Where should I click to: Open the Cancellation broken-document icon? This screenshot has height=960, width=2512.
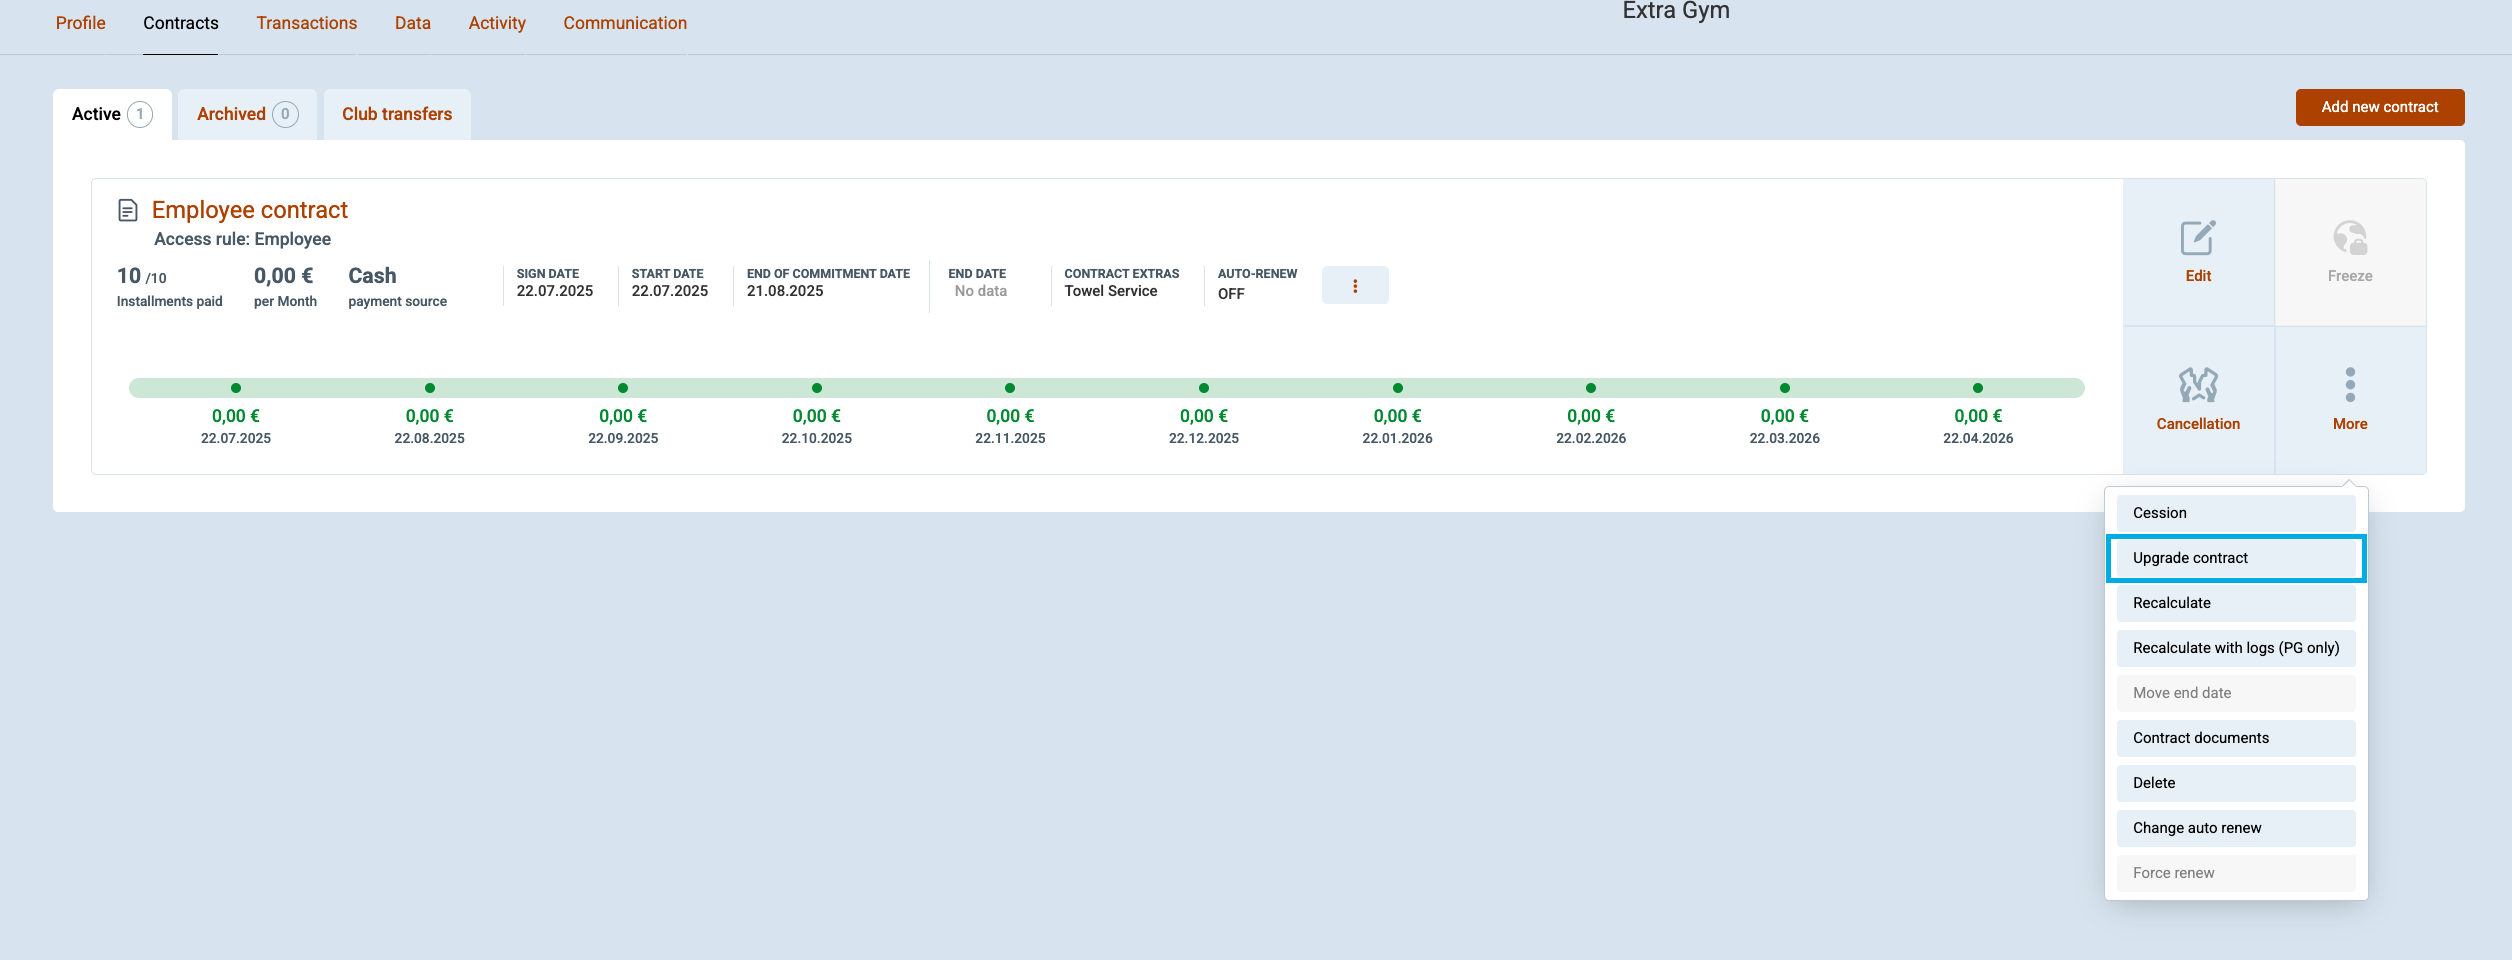click(2197, 385)
